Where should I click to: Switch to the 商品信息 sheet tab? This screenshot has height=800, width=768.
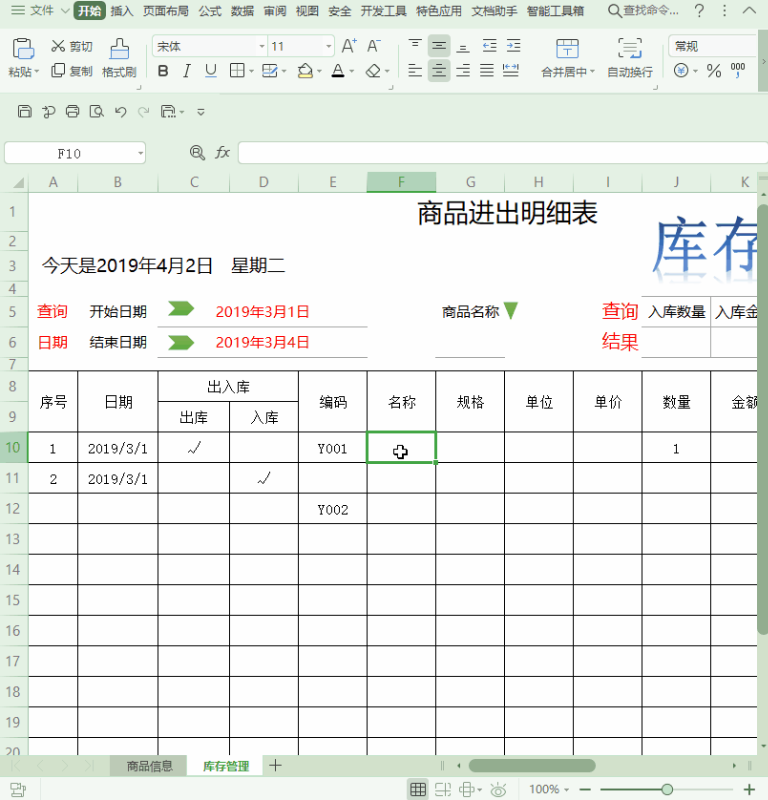[149, 766]
